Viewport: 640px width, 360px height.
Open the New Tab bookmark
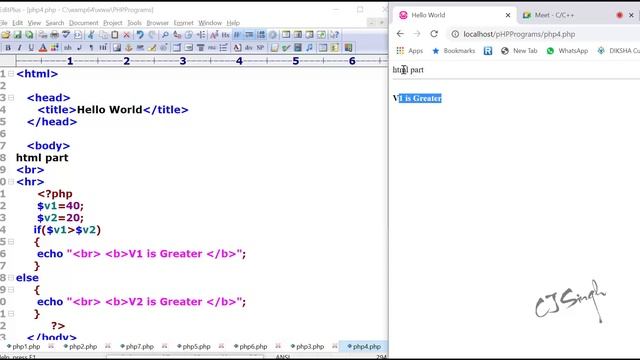[x=519, y=51]
